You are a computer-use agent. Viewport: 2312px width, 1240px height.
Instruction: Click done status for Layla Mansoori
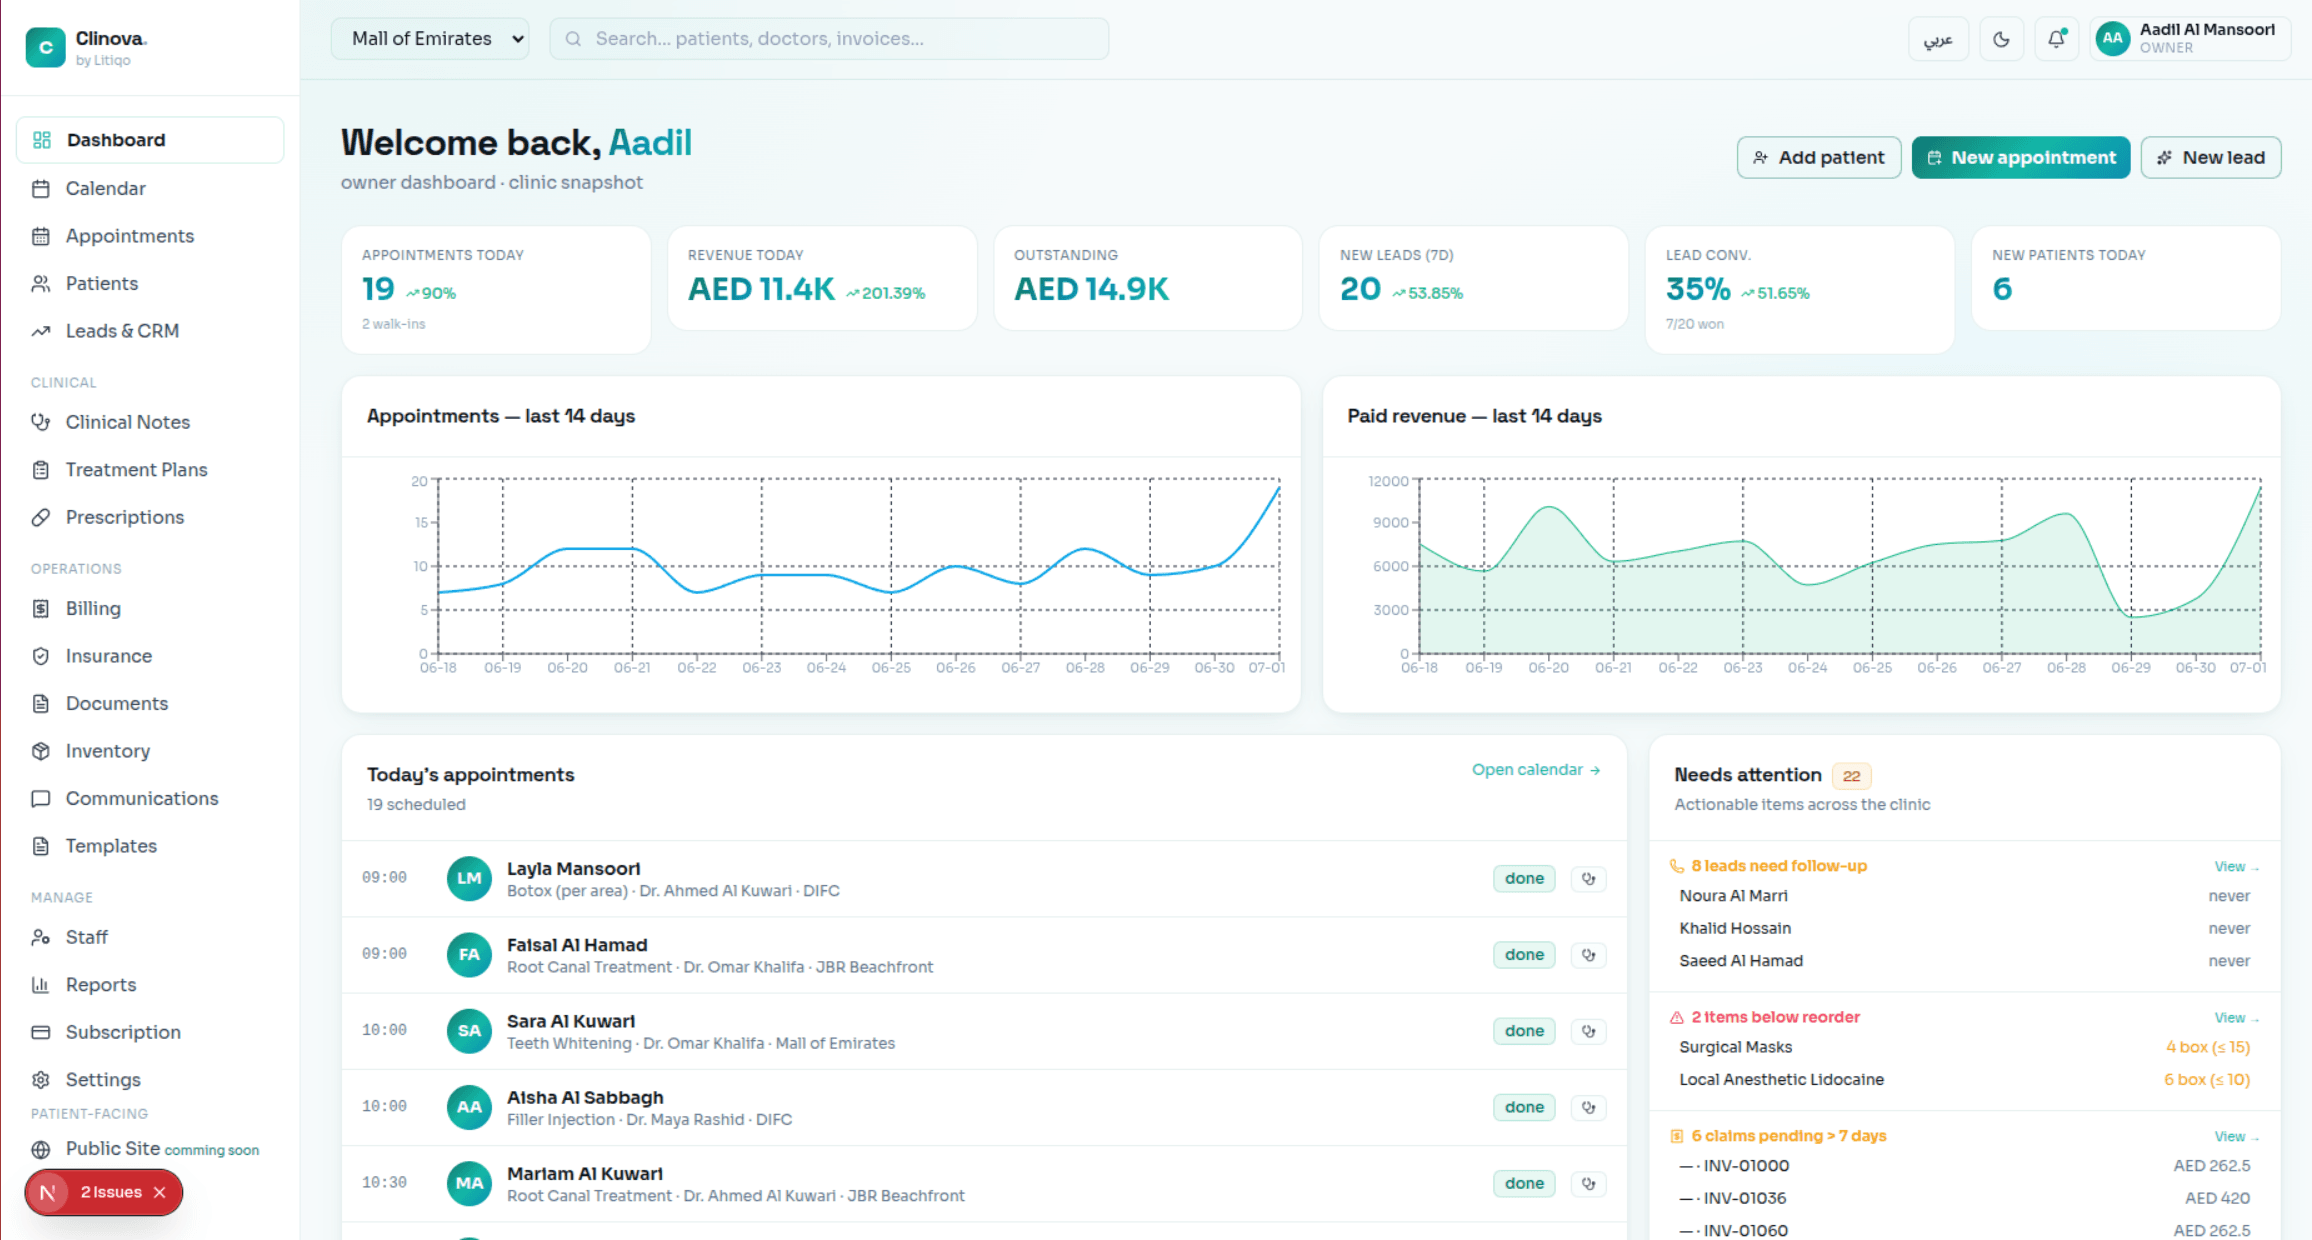(1524, 878)
